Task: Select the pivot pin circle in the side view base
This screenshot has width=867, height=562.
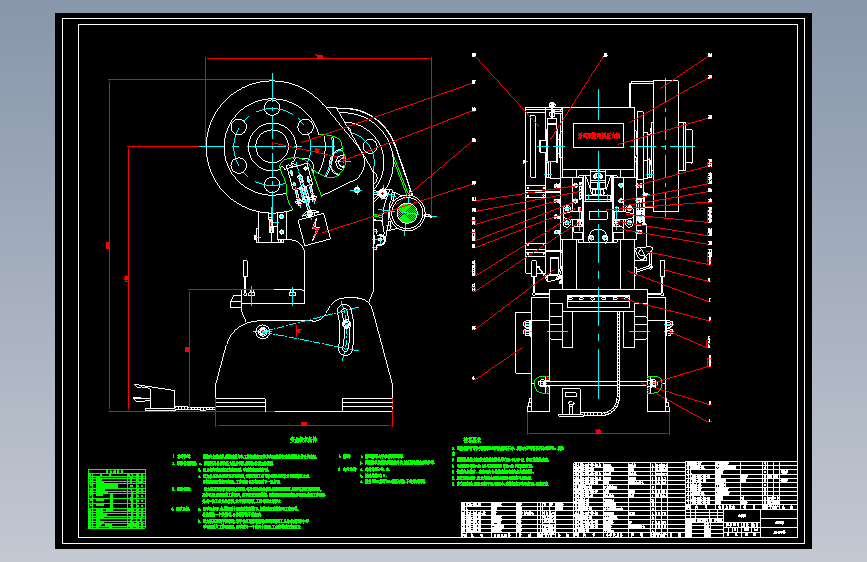Action: click(x=263, y=331)
